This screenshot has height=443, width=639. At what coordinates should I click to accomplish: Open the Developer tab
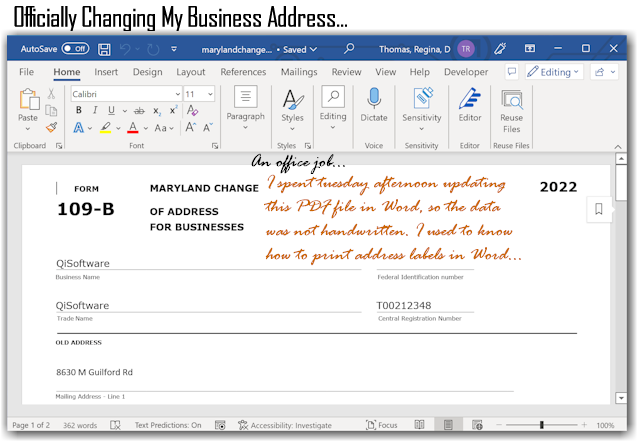click(466, 72)
